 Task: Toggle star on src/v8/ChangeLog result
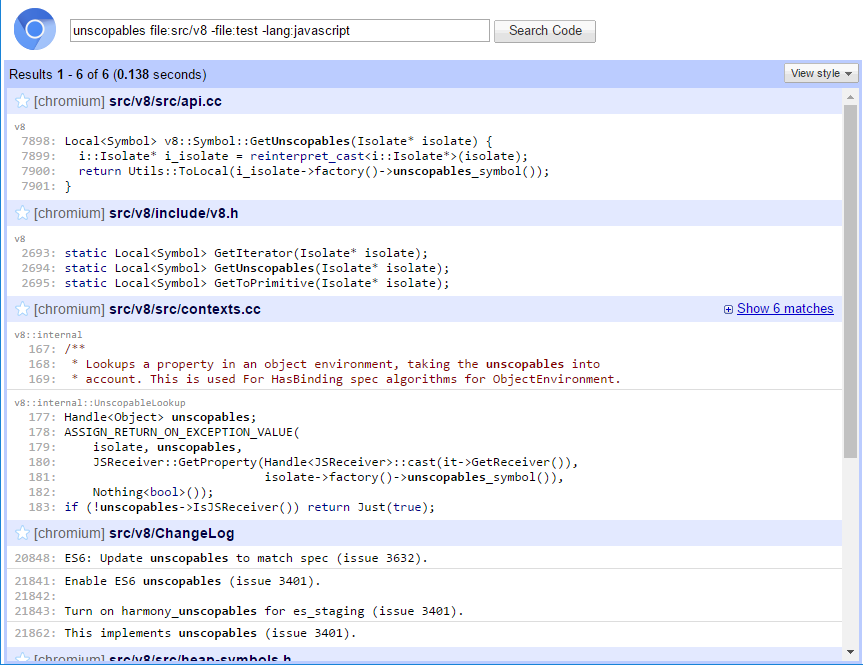click(x=22, y=534)
